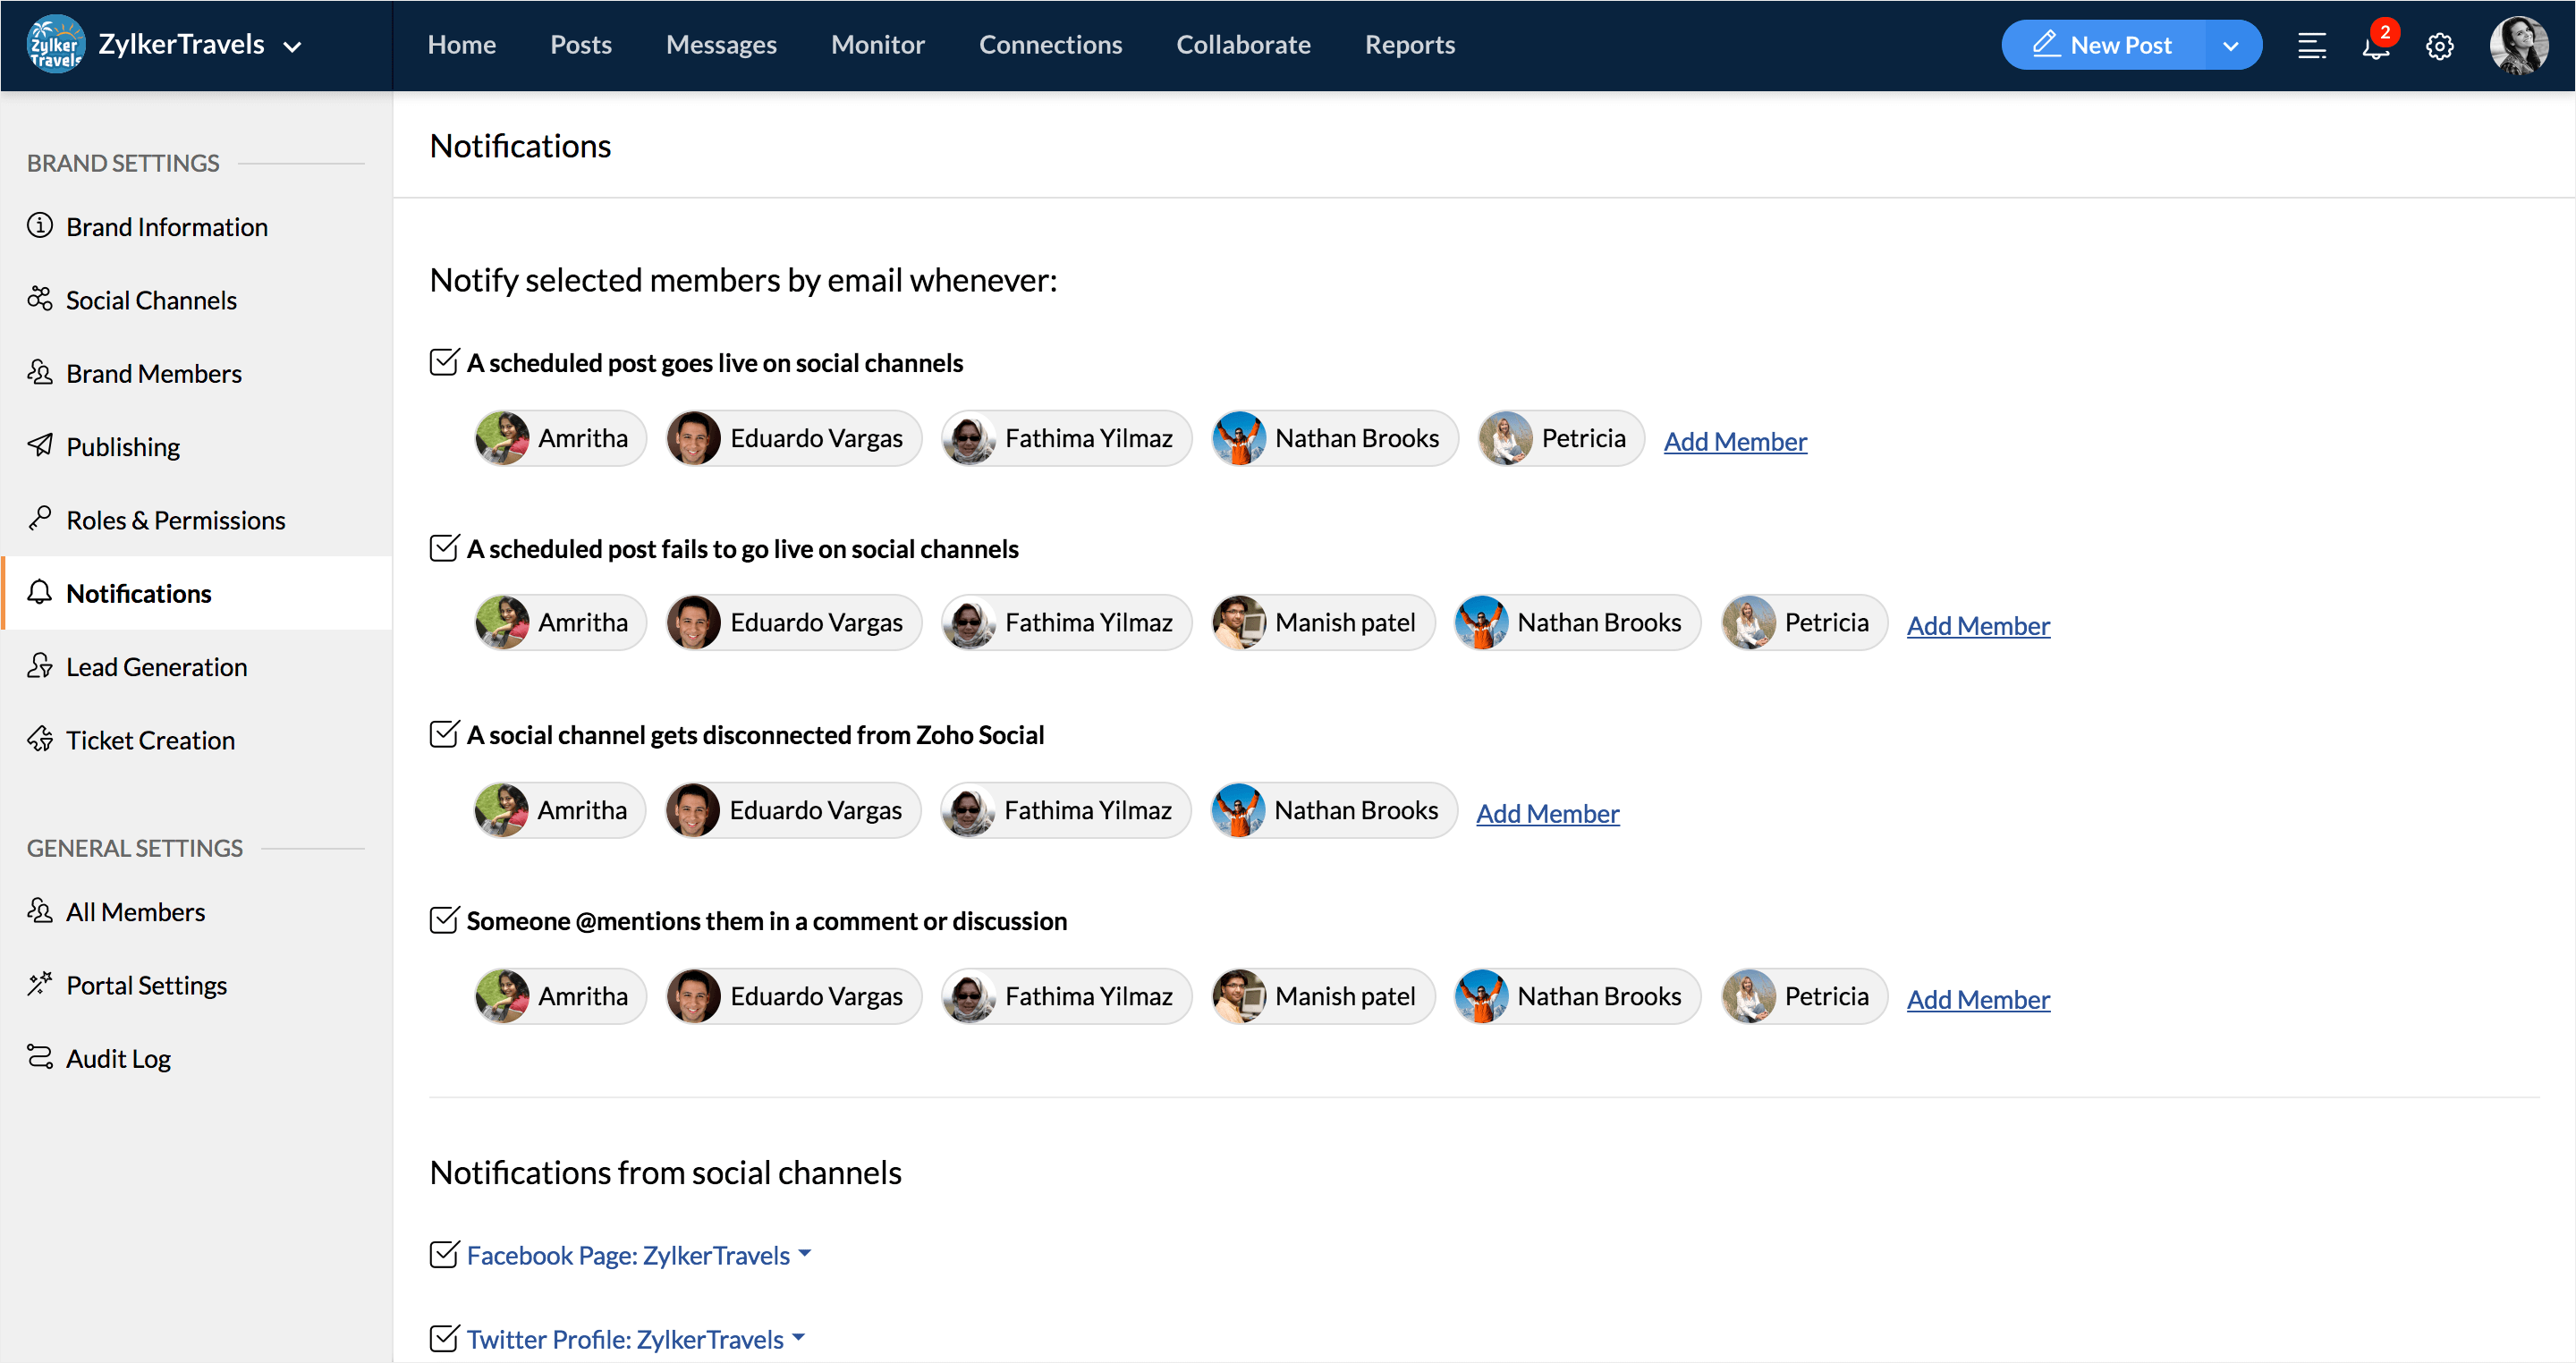Viewport: 2576px width, 1363px height.
Task: Open the Reports menu item
Action: [x=1409, y=45]
